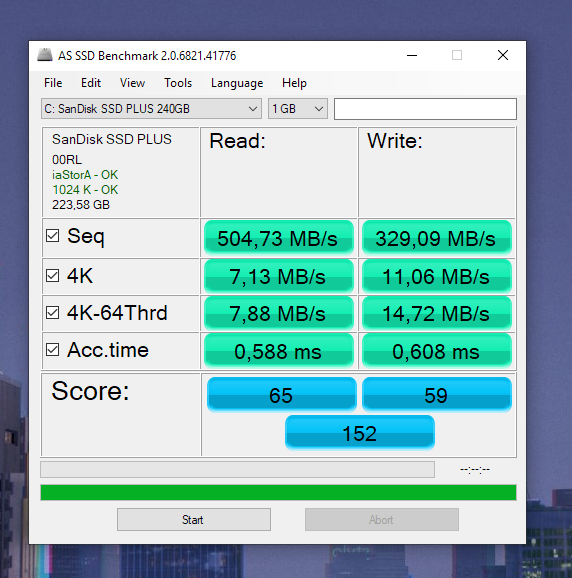The width and height of the screenshot is (572, 578).
Task: Click the read access time 0,588 ms
Action: 279,351
